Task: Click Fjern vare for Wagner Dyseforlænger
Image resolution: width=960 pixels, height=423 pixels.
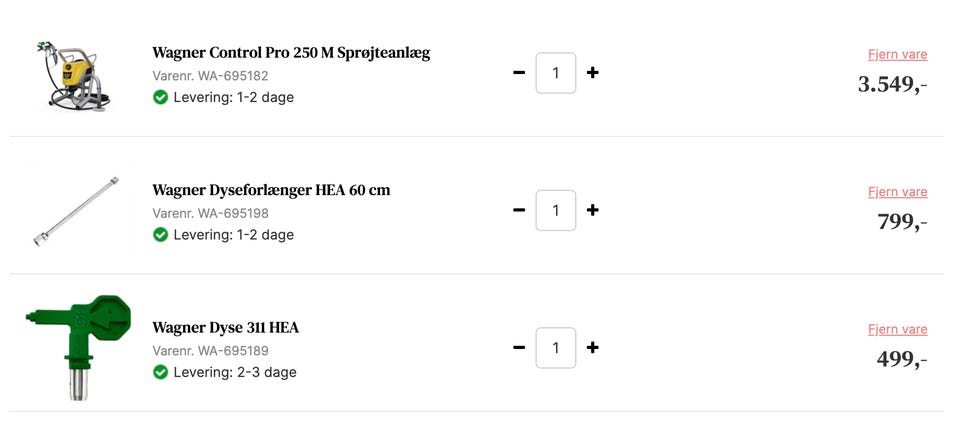Action: pyautogui.click(x=897, y=192)
